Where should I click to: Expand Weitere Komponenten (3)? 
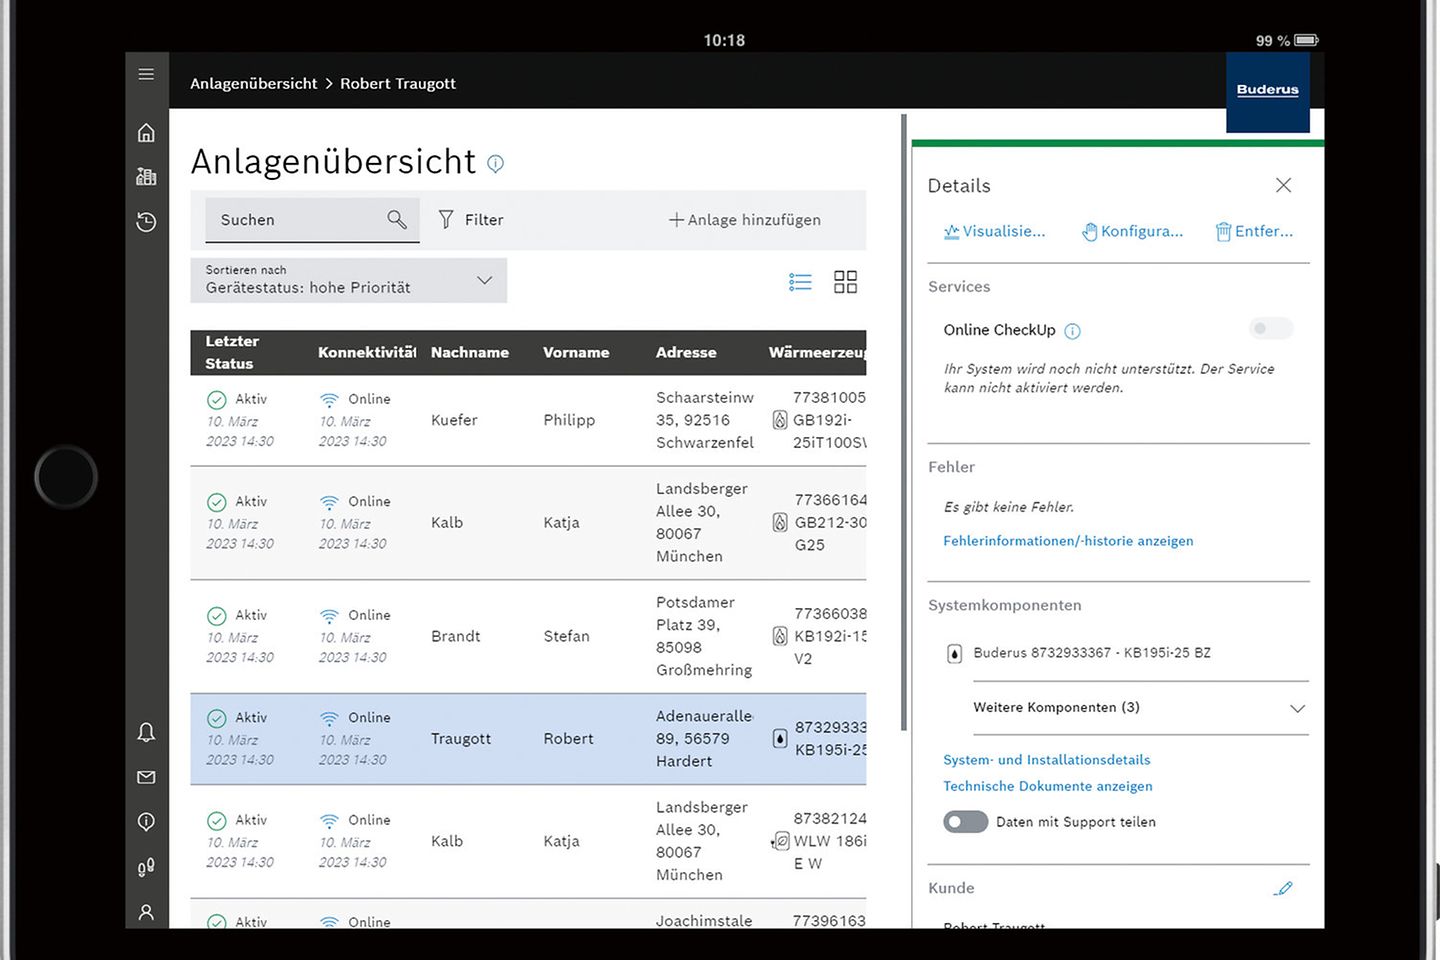point(1140,708)
